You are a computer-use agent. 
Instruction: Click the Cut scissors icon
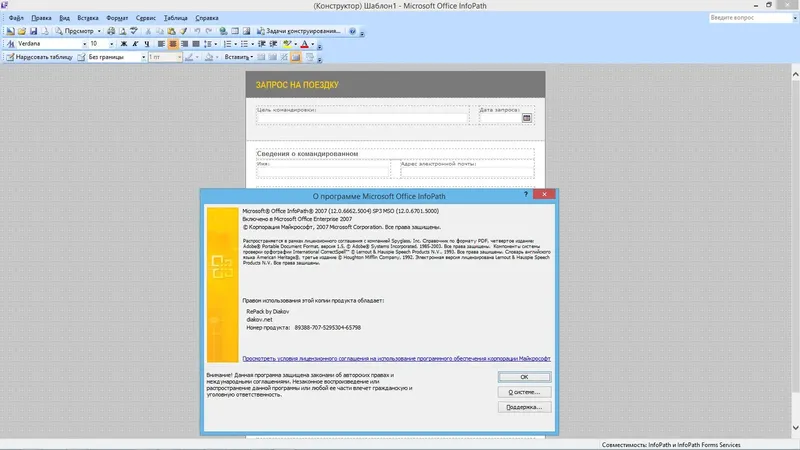(148, 31)
